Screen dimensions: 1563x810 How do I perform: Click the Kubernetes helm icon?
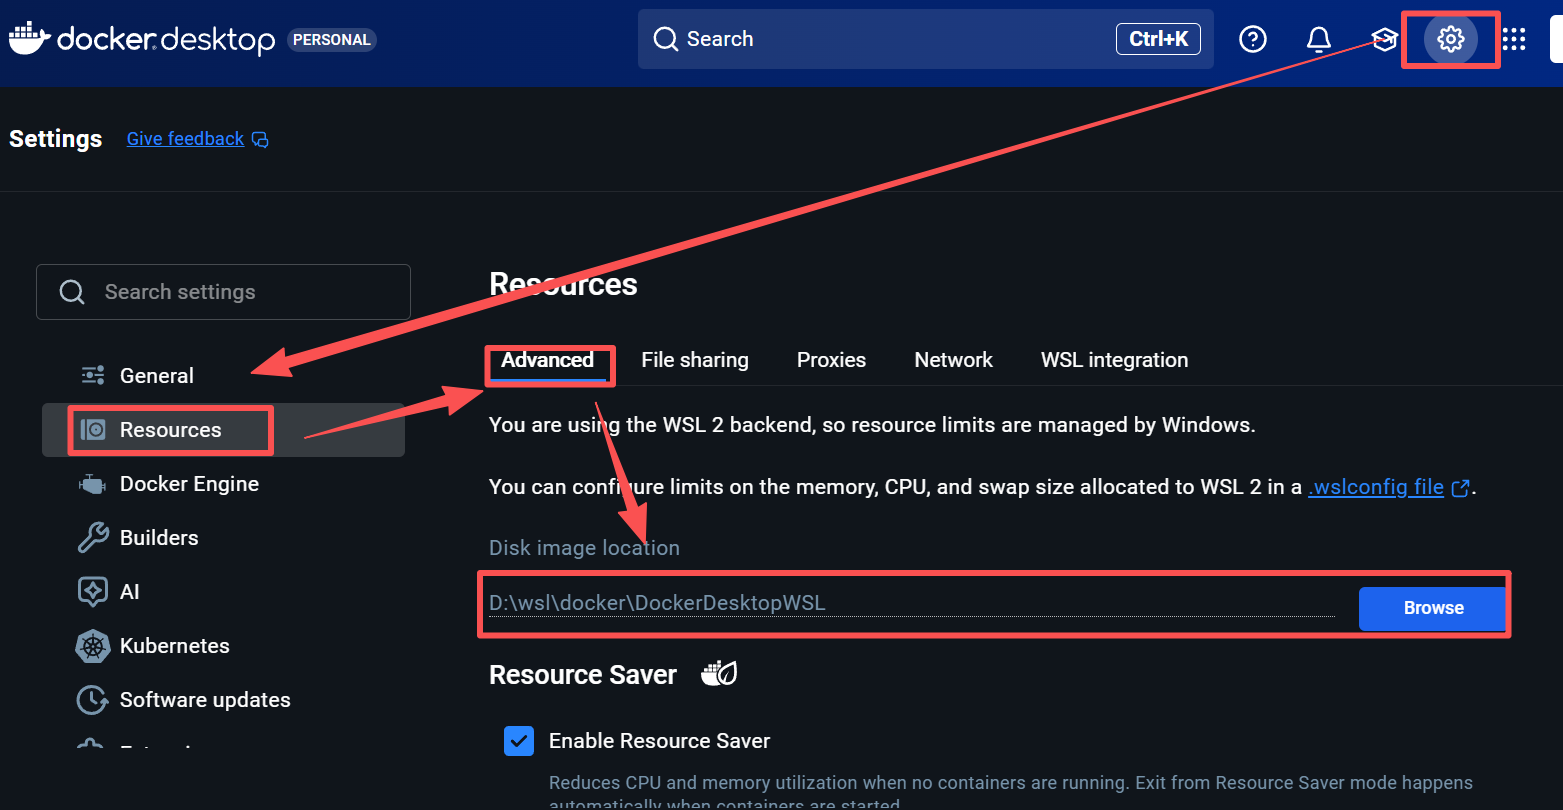tap(93, 646)
